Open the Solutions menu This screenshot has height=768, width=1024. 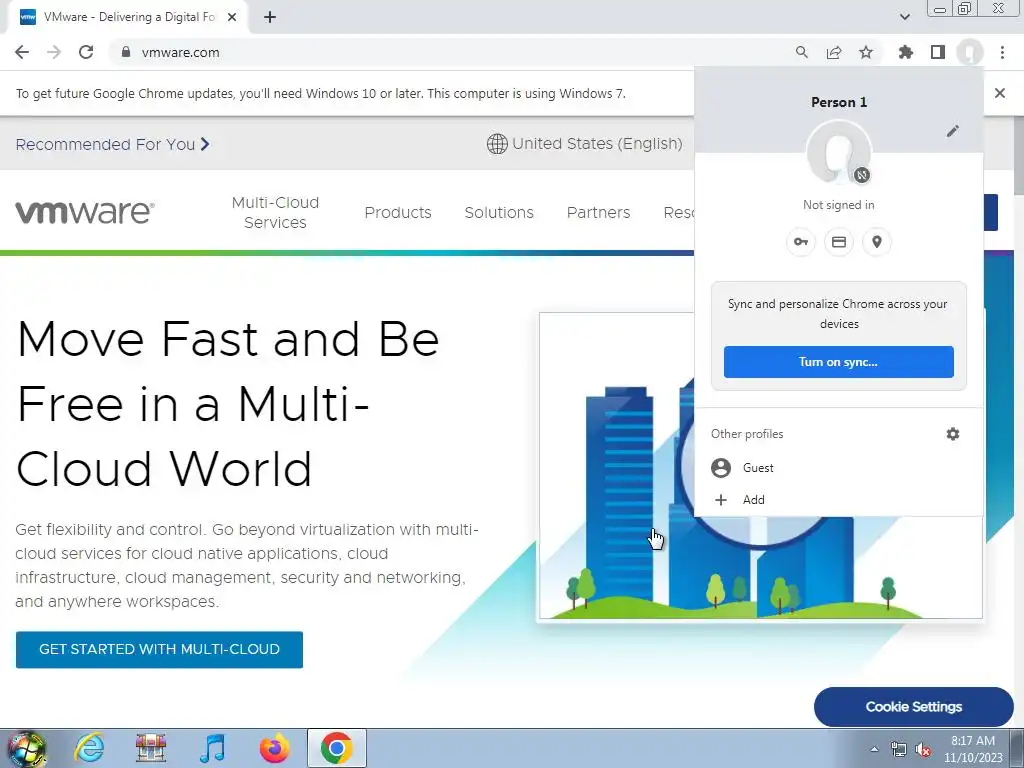tap(499, 212)
